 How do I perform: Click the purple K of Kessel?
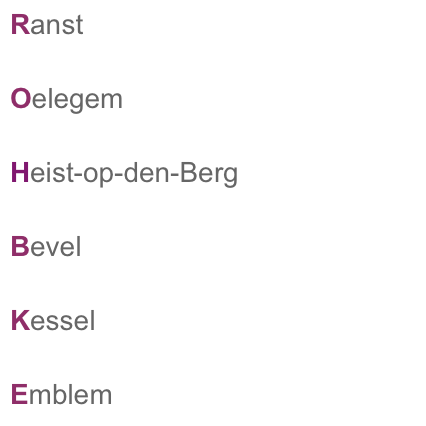[x=21, y=320]
